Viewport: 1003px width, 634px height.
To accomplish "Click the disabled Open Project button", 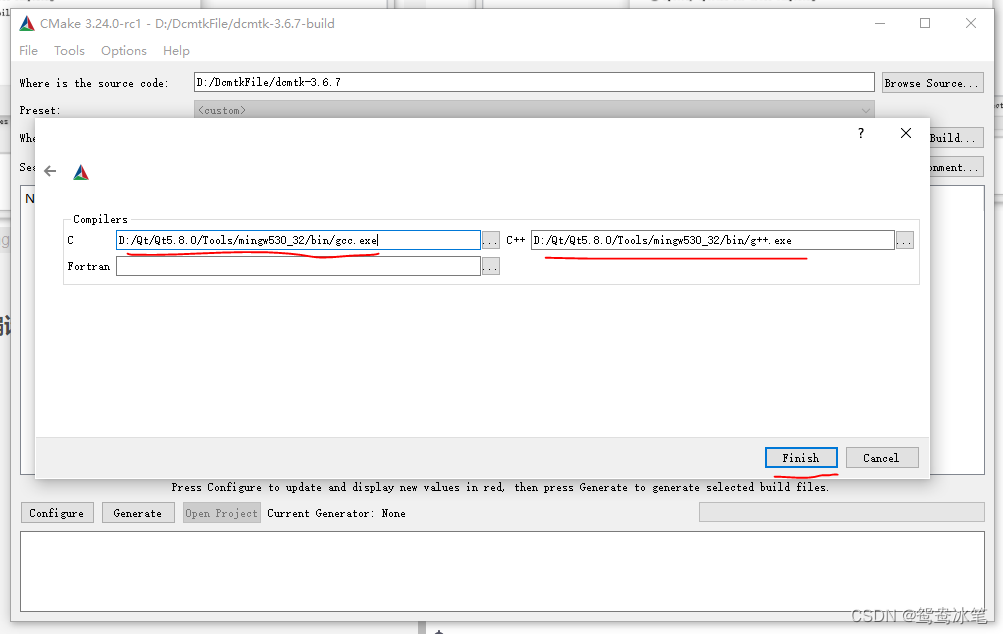I will click(221, 513).
